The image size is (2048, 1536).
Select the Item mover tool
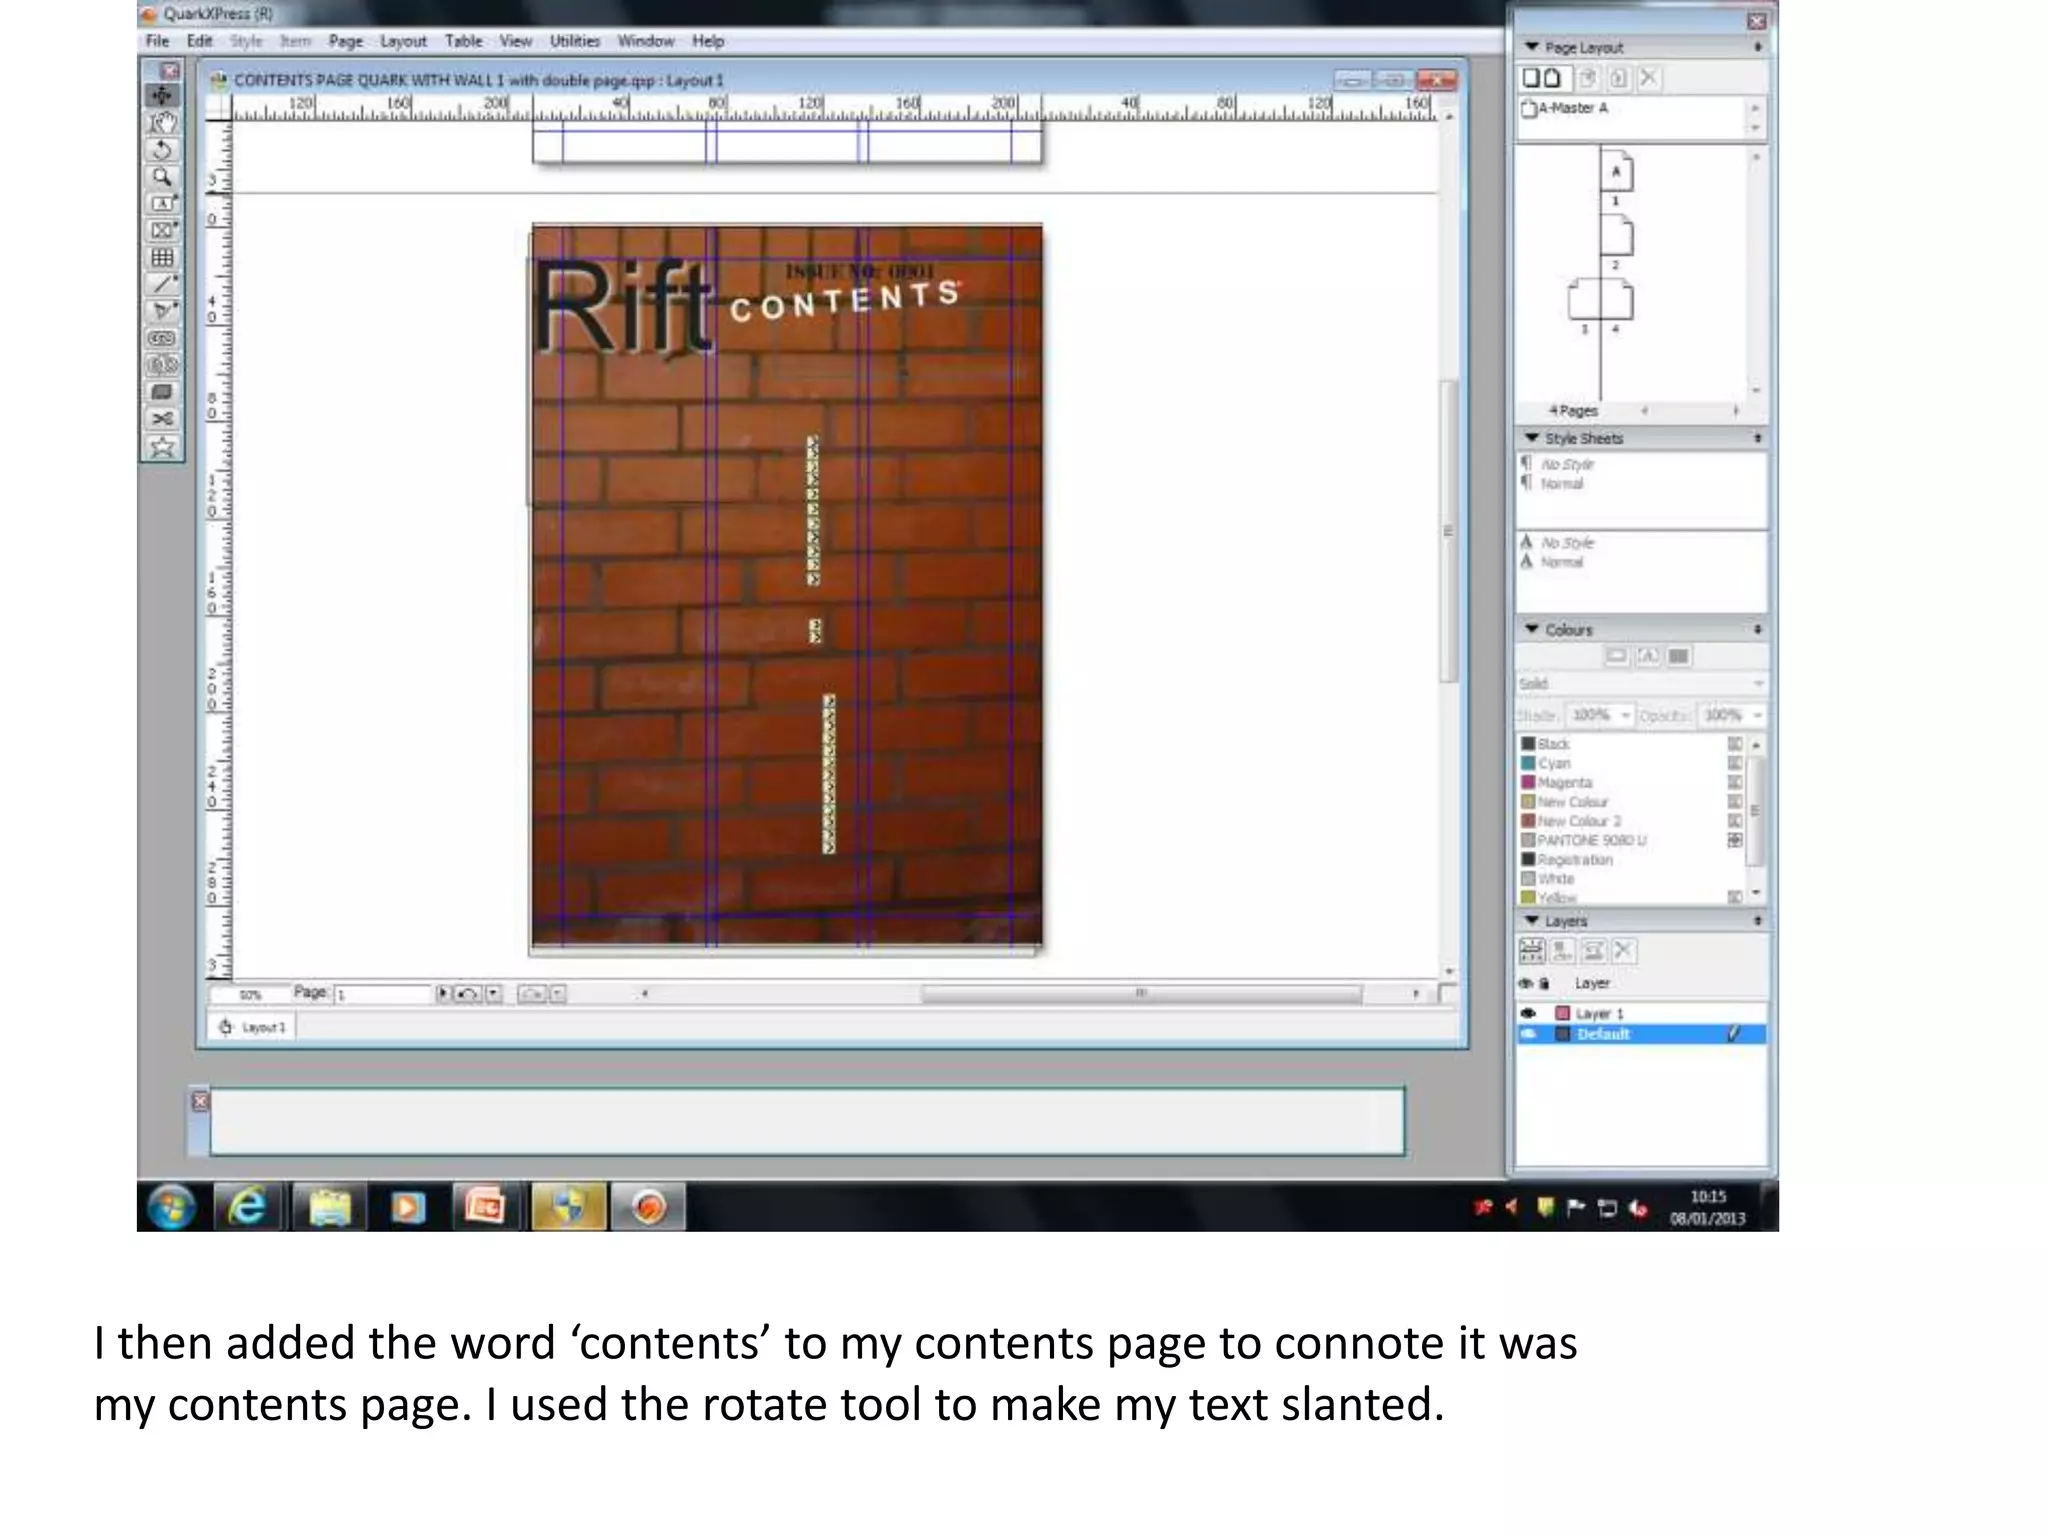click(162, 96)
